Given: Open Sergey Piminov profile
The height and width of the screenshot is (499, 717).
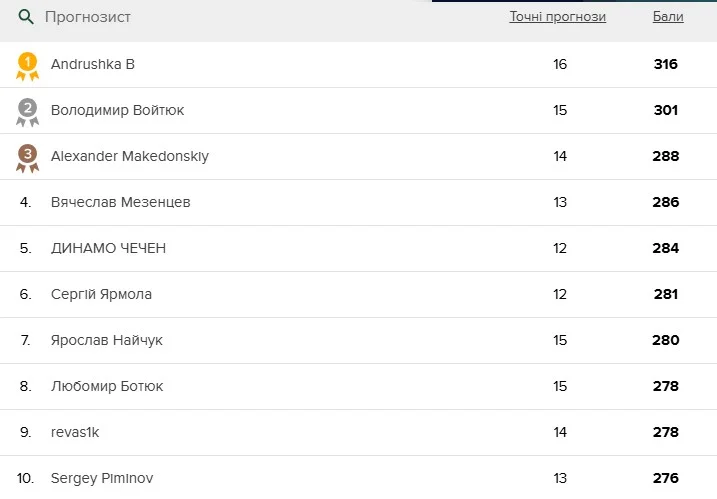Looking at the screenshot, I should coord(102,478).
